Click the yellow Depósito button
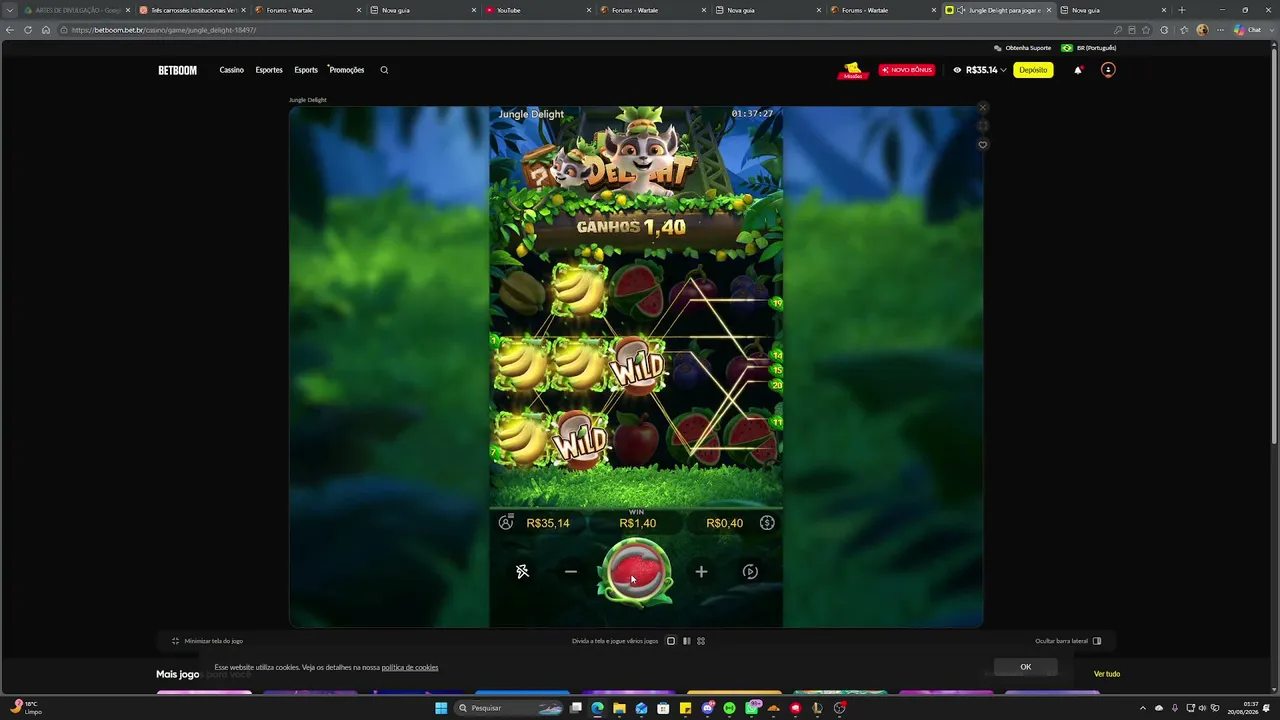 coord(1033,70)
